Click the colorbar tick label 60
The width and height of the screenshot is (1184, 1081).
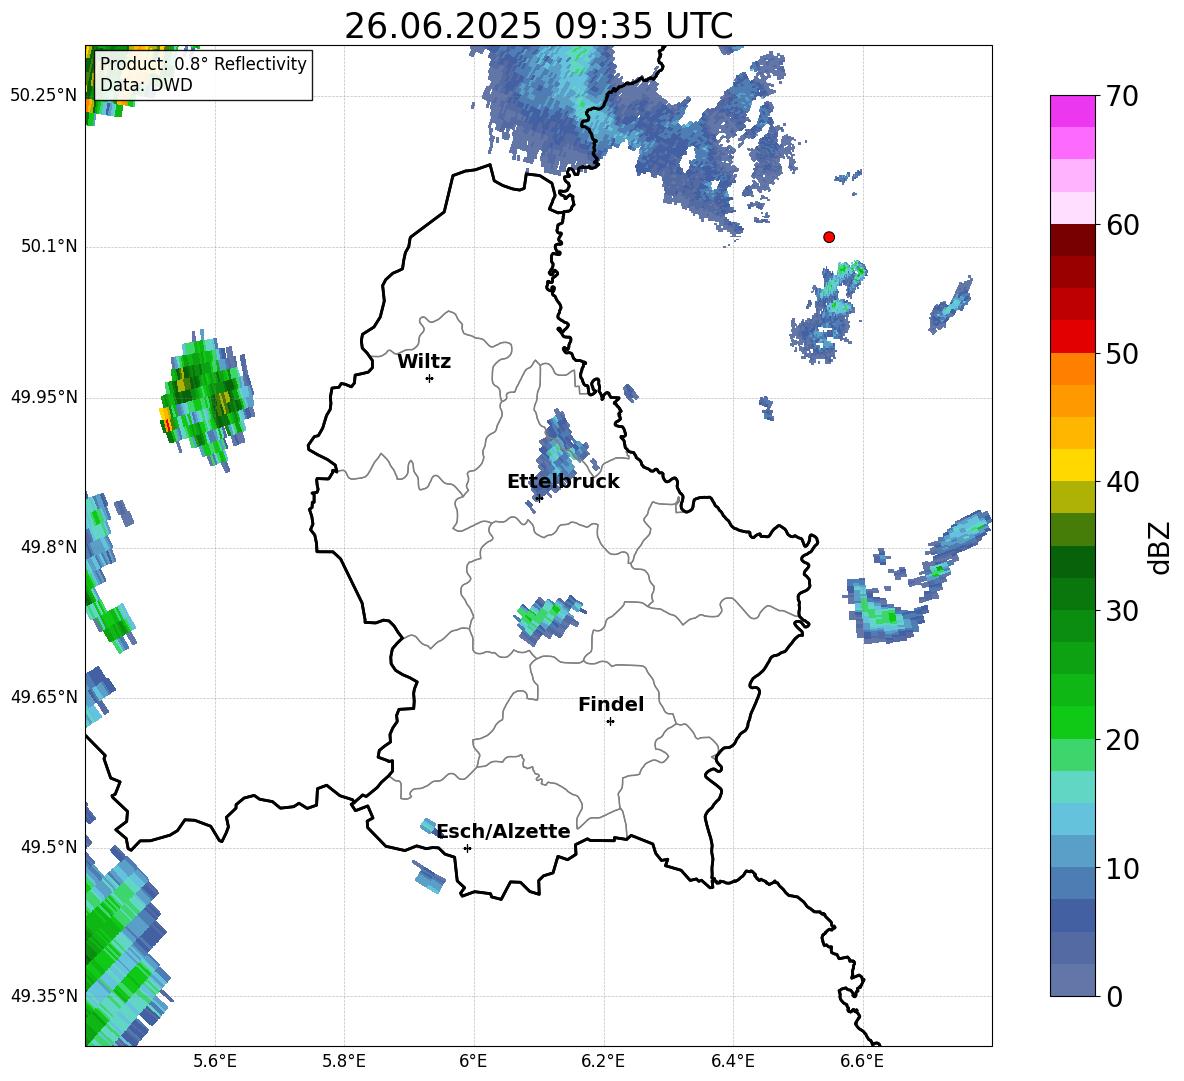tap(1122, 225)
